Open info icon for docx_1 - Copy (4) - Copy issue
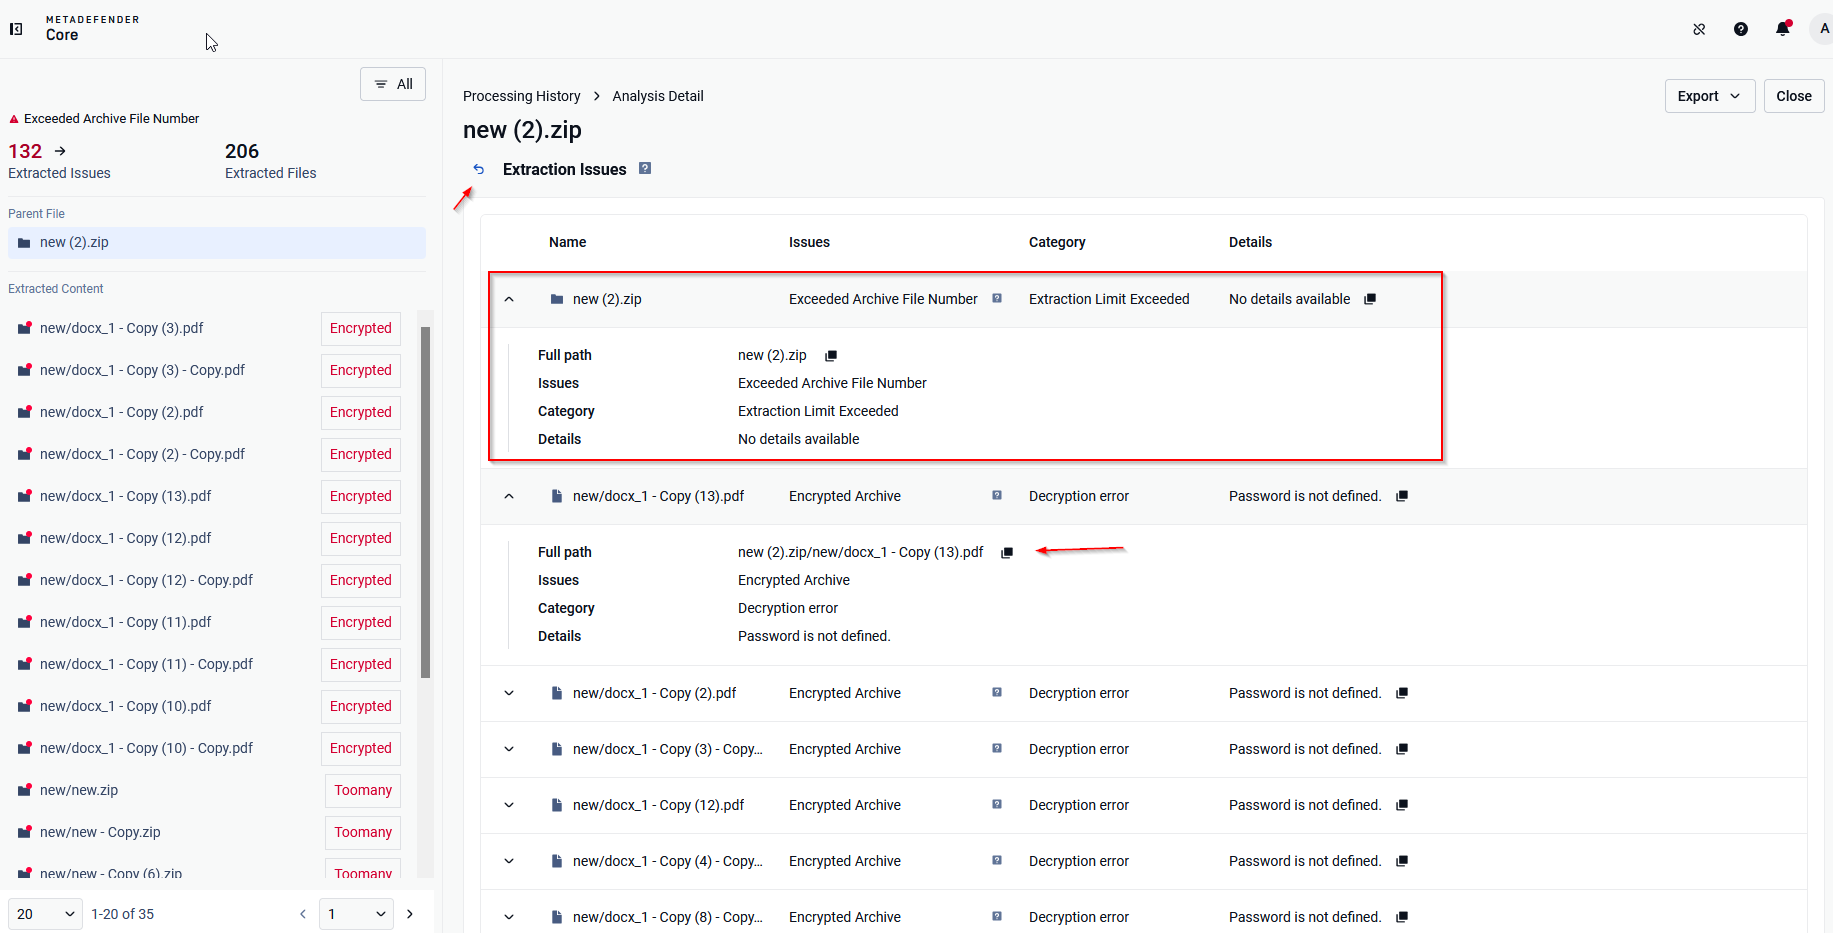1833x933 pixels. [x=997, y=860]
